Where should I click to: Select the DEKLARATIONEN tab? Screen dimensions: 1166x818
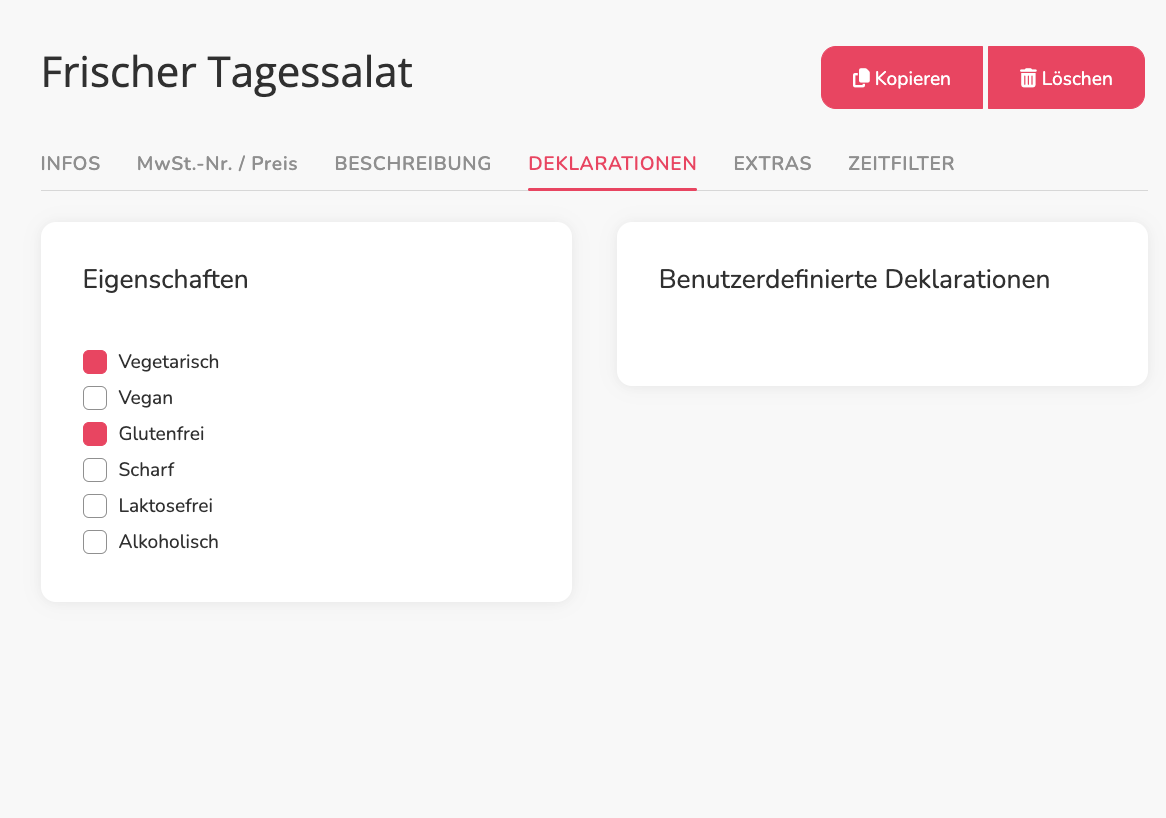(612, 164)
